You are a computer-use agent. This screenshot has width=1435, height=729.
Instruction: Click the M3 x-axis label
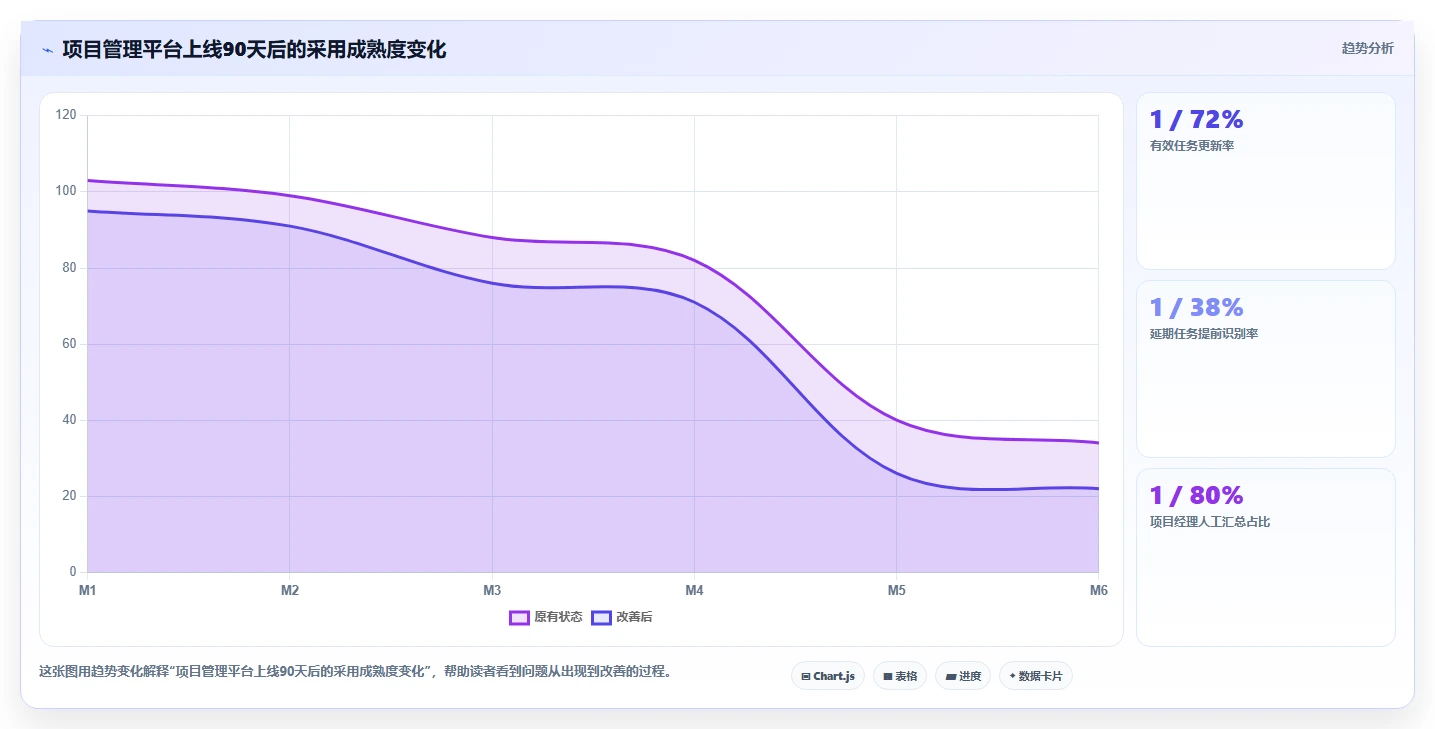(x=492, y=590)
